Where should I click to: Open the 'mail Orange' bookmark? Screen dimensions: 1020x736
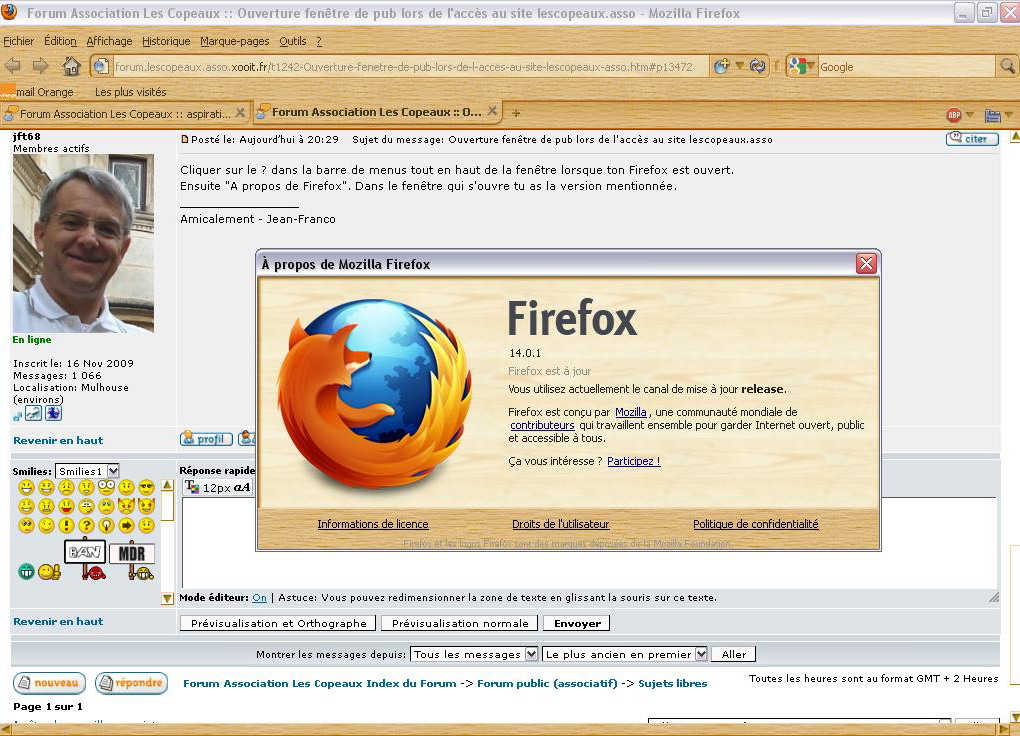[37, 92]
